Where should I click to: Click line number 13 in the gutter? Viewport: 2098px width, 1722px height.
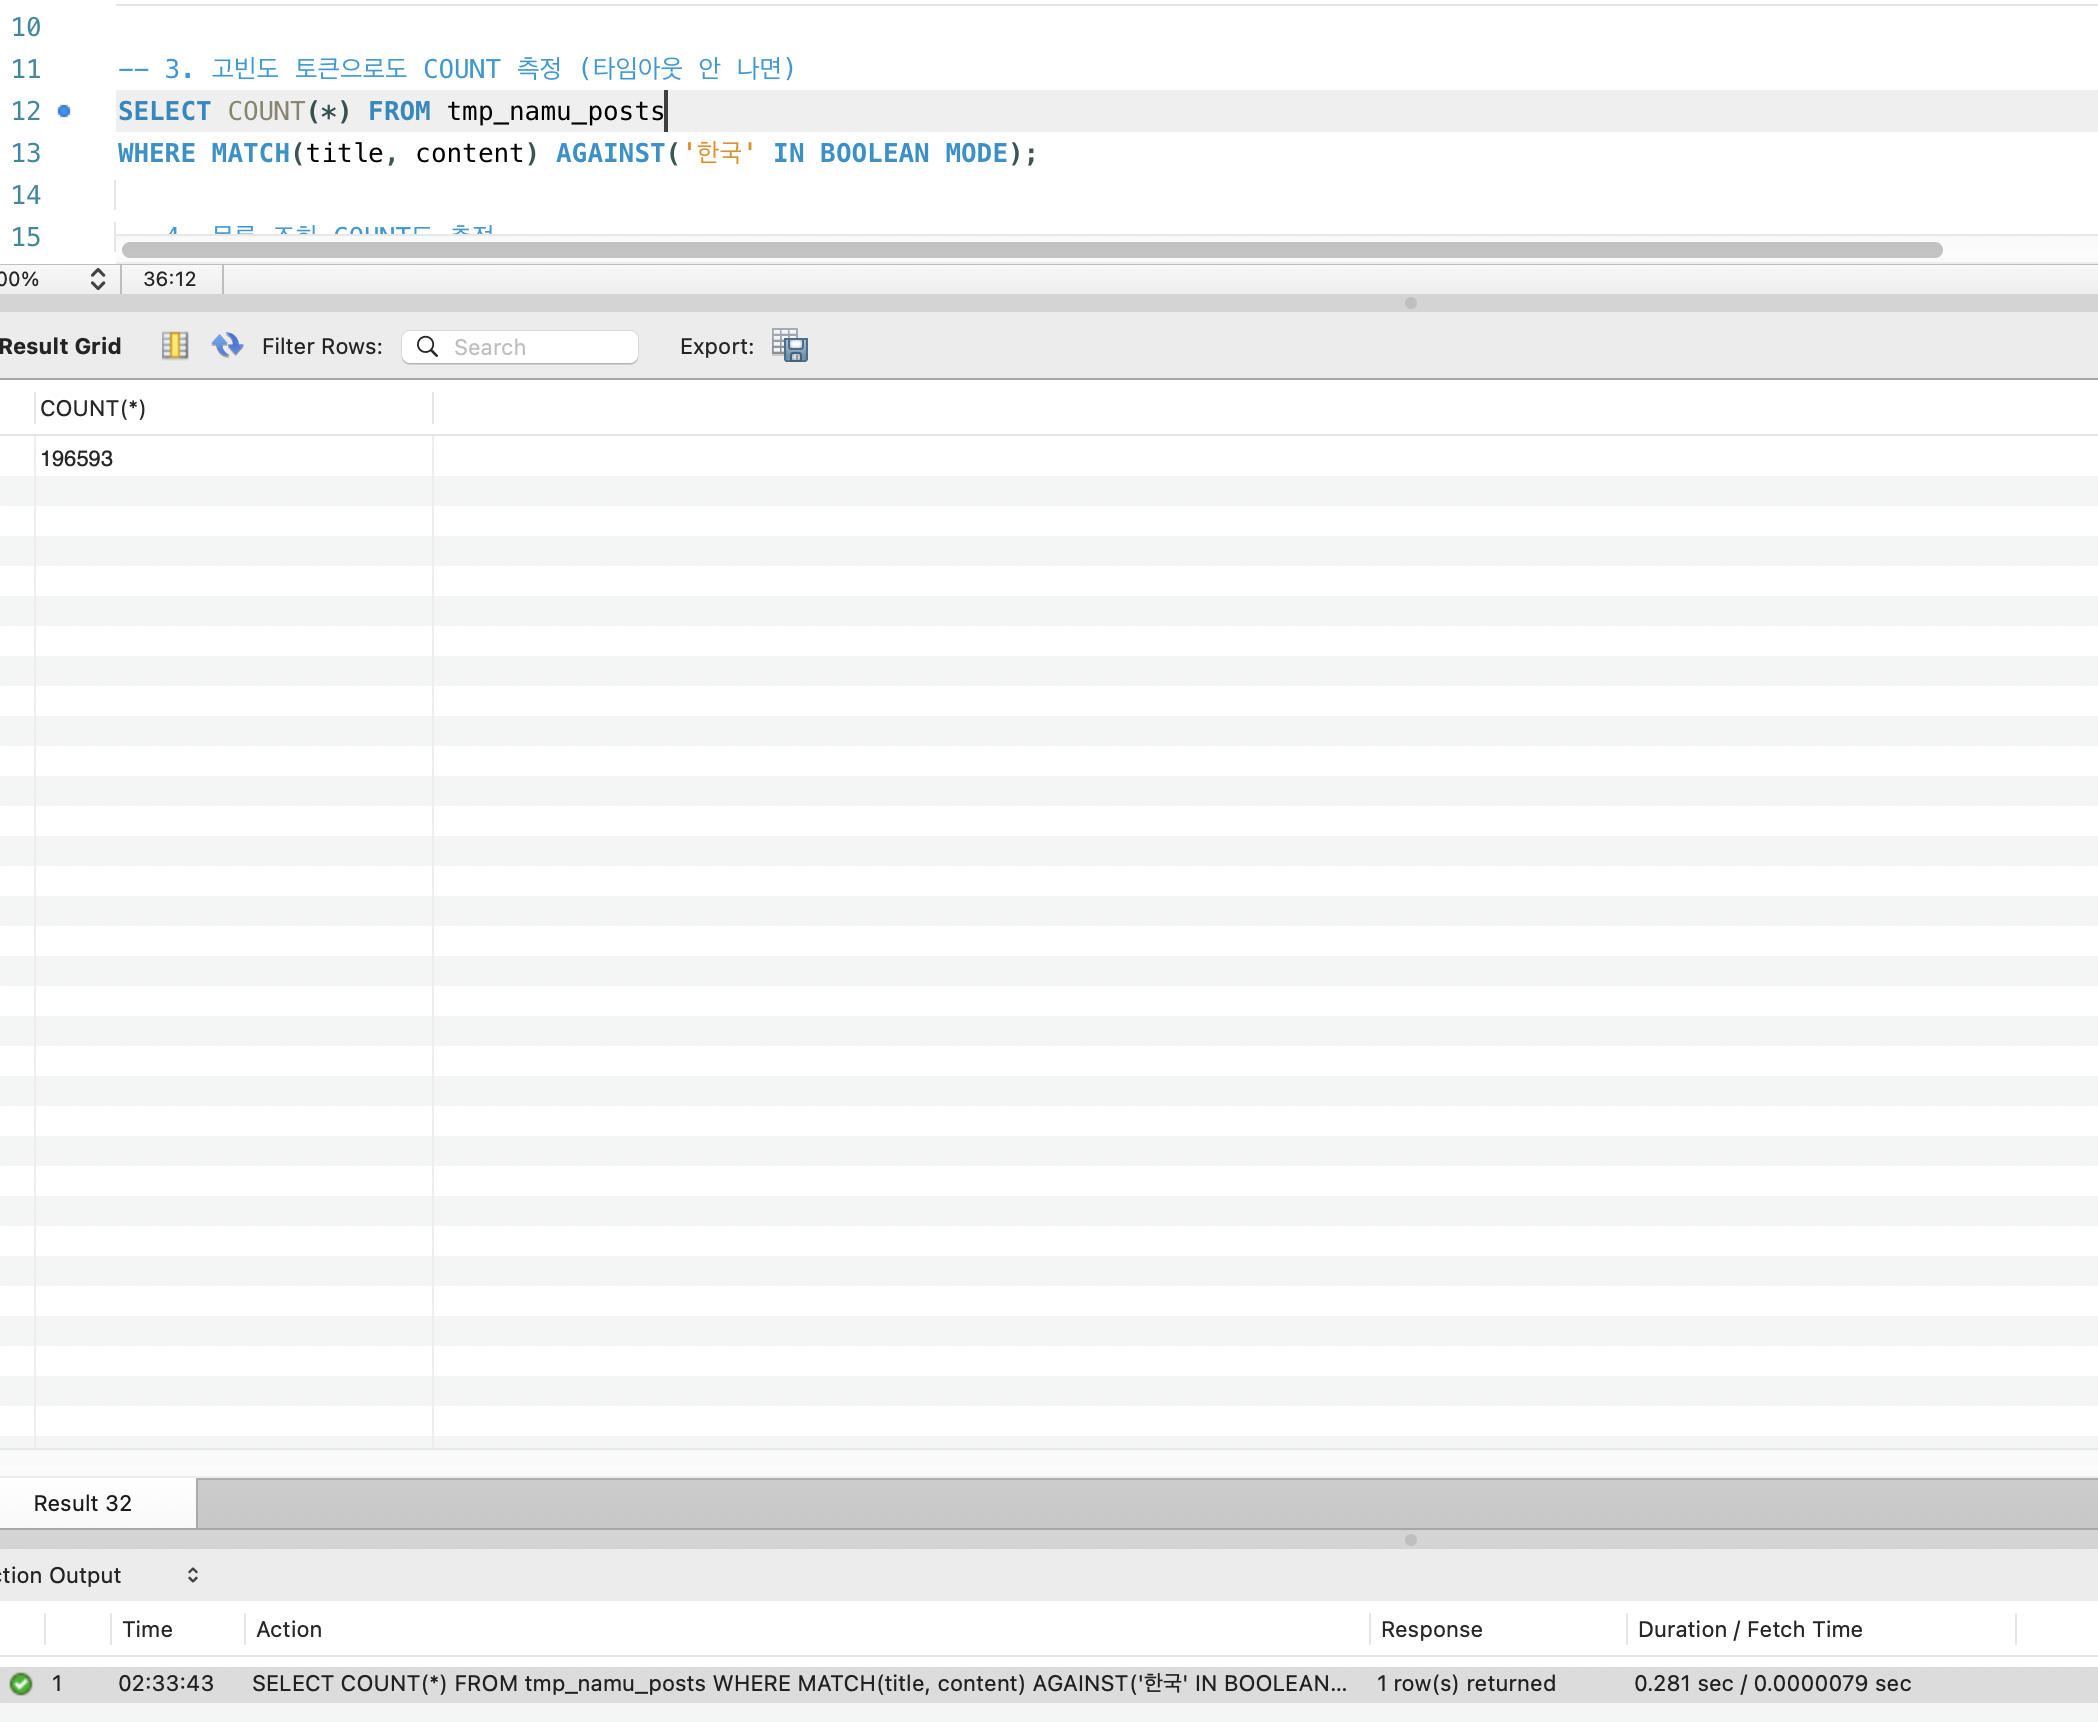26,153
